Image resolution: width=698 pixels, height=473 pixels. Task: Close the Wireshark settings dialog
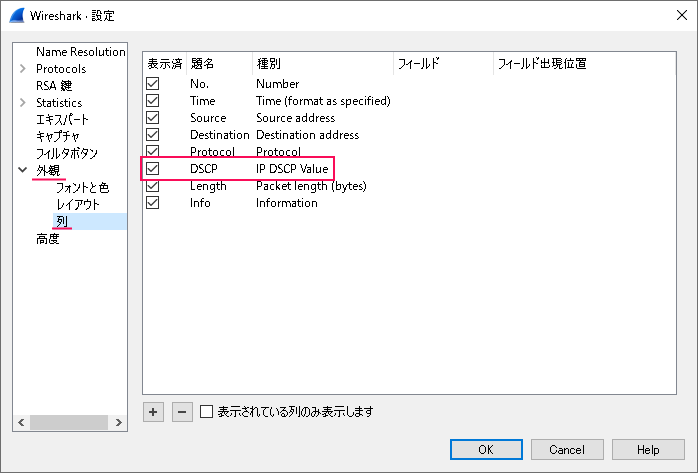[682, 15]
